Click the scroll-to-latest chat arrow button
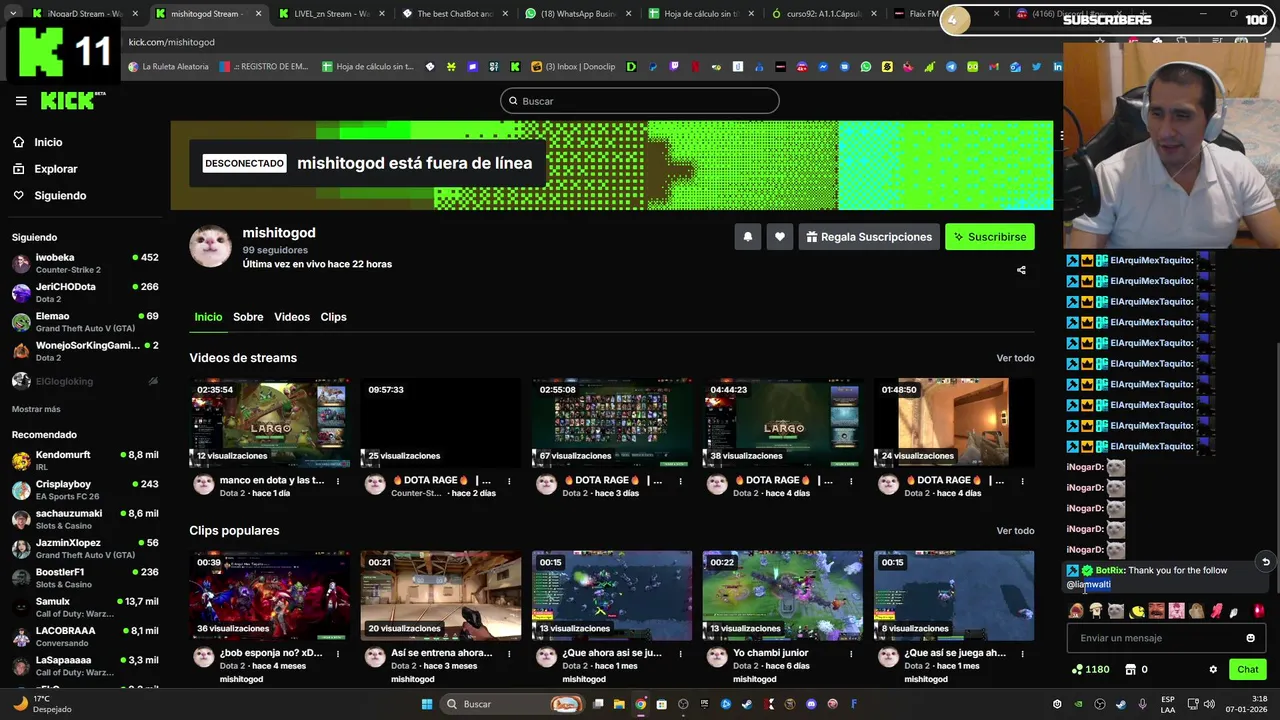The width and height of the screenshot is (1280, 720). click(1266, 562)
